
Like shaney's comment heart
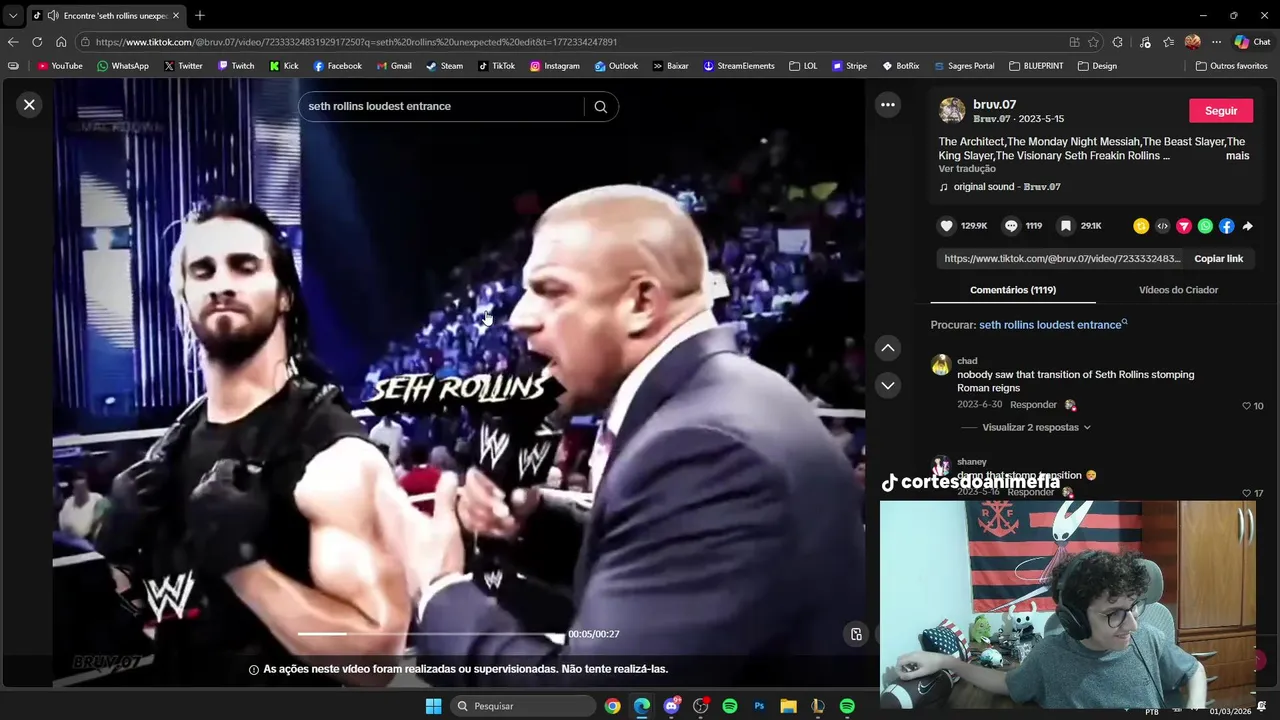tap(1246, 493)
